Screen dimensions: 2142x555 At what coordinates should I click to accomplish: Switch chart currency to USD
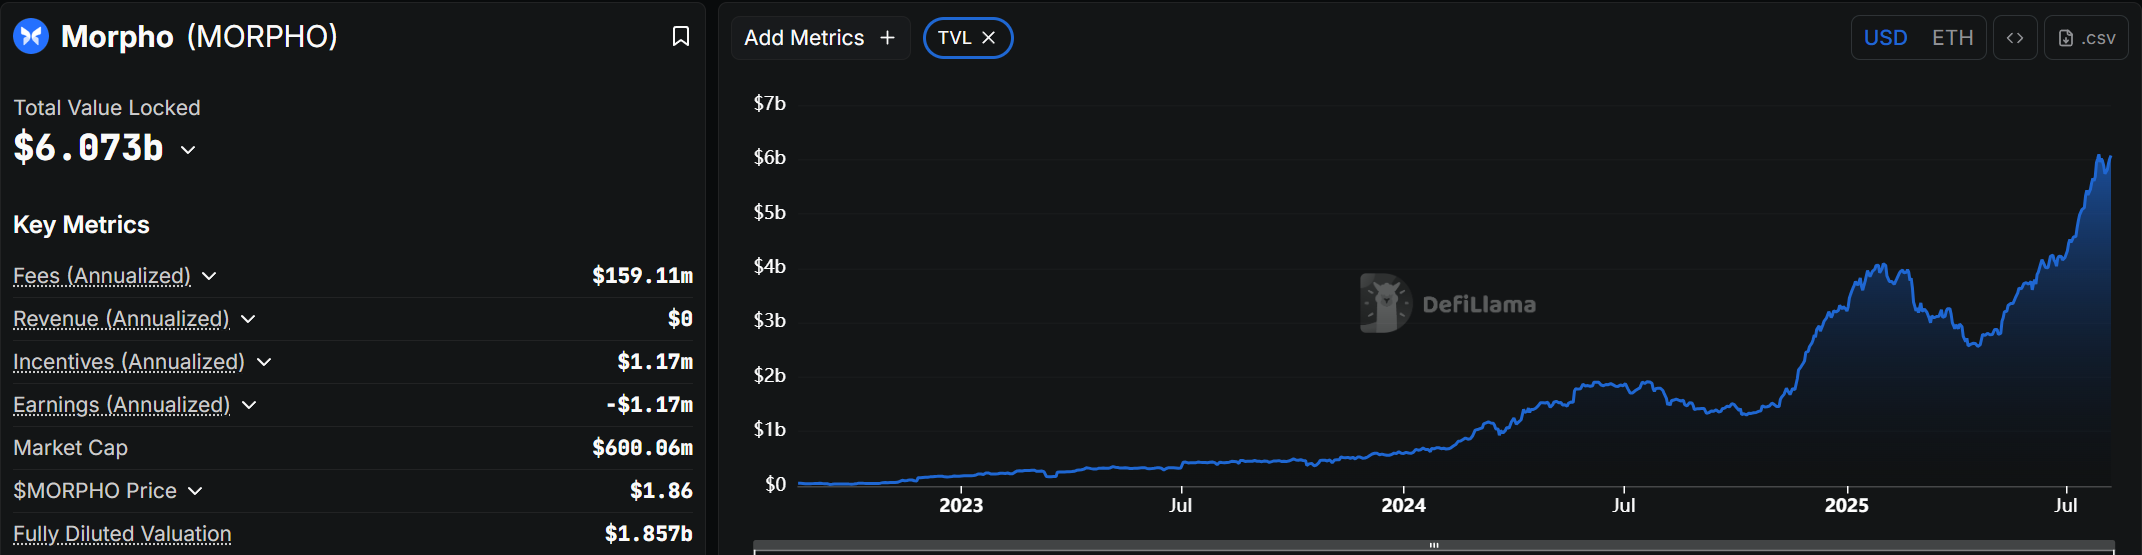1885,38
